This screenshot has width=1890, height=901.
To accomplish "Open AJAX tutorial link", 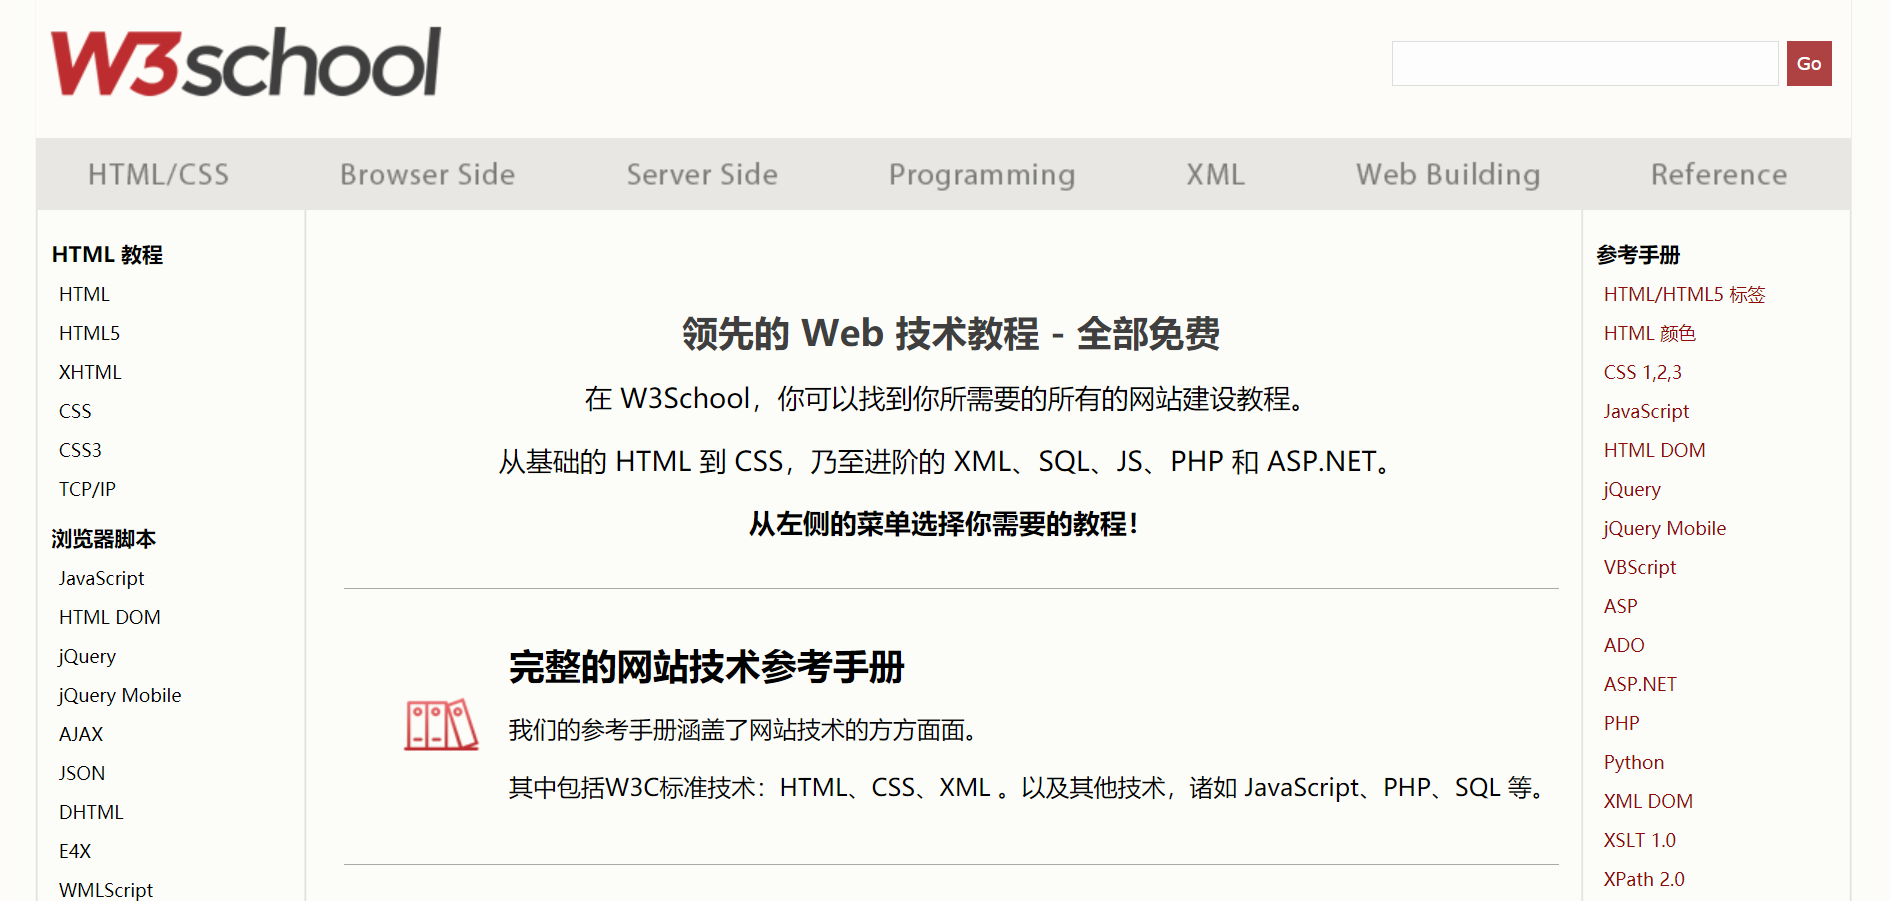I will pos(81,734).
